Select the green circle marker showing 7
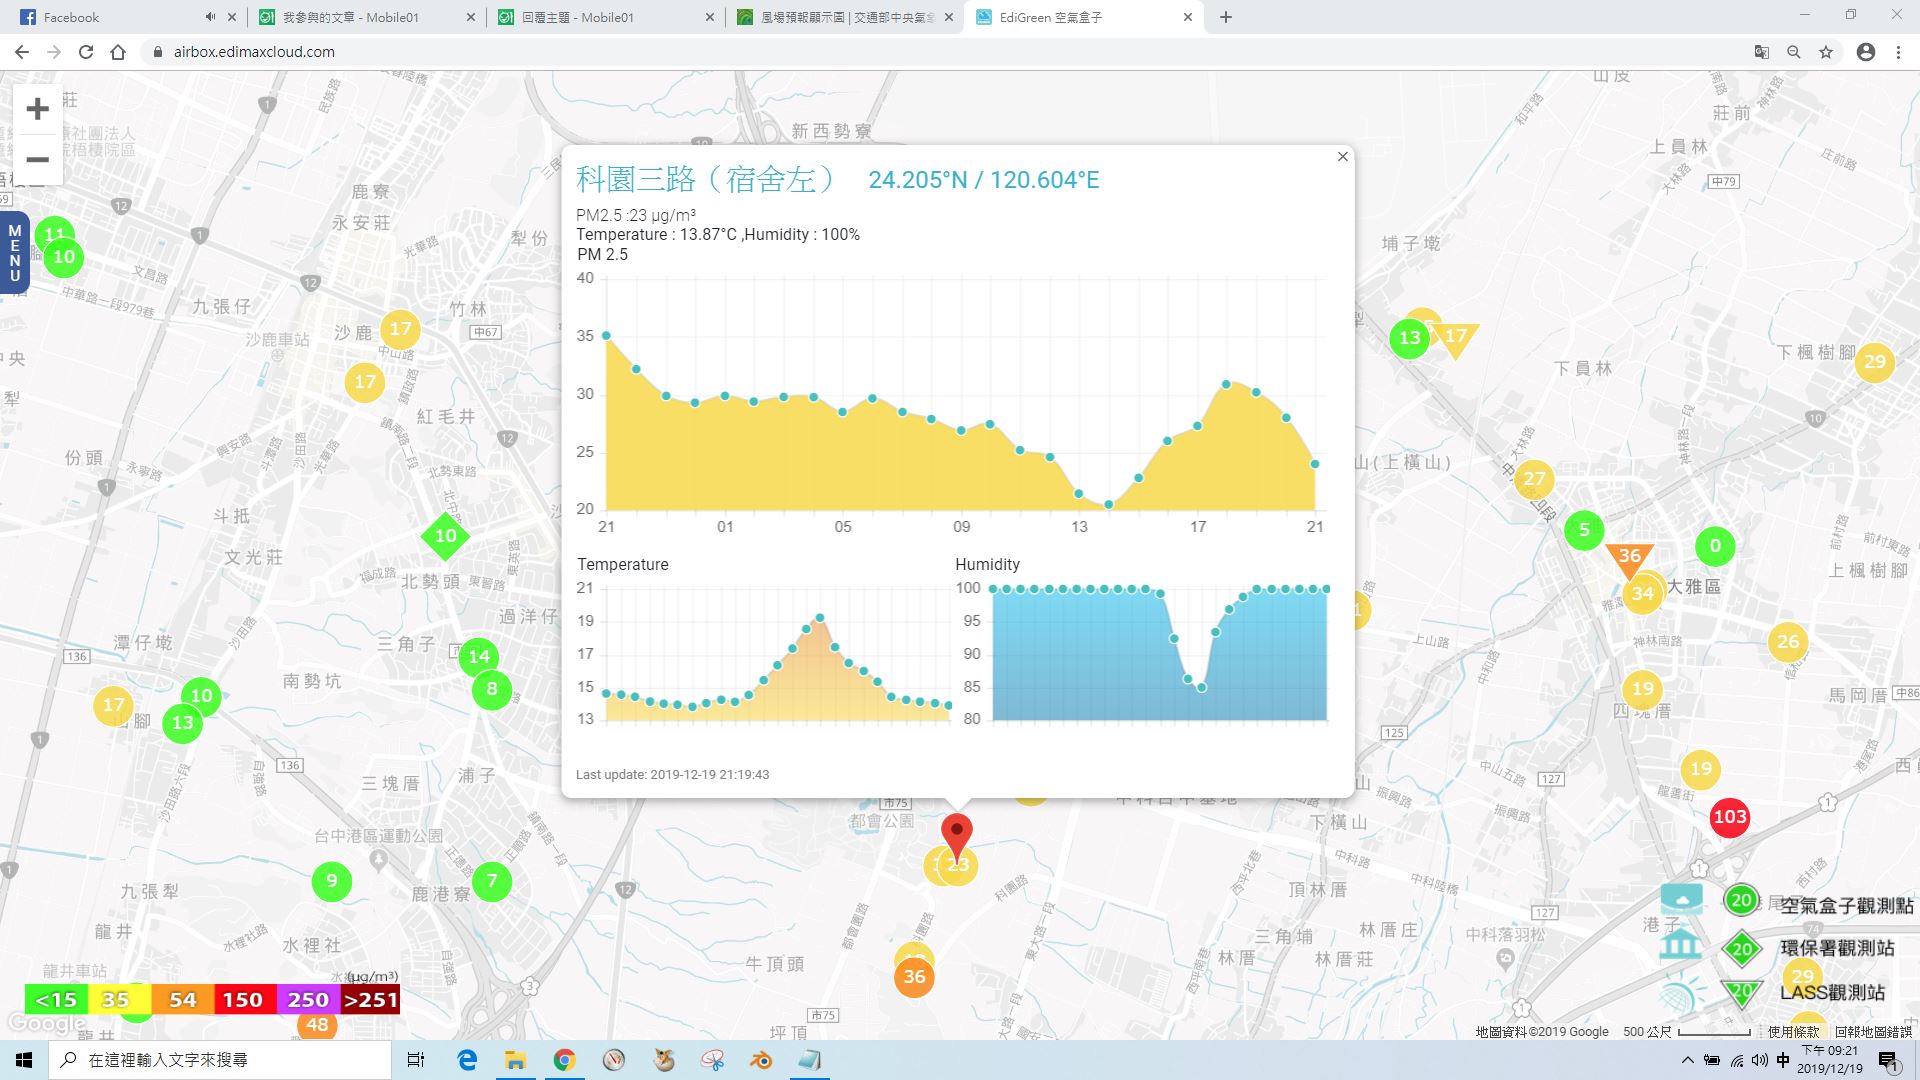Screen dimensions: 1920x1080 [x=491, y=881]
